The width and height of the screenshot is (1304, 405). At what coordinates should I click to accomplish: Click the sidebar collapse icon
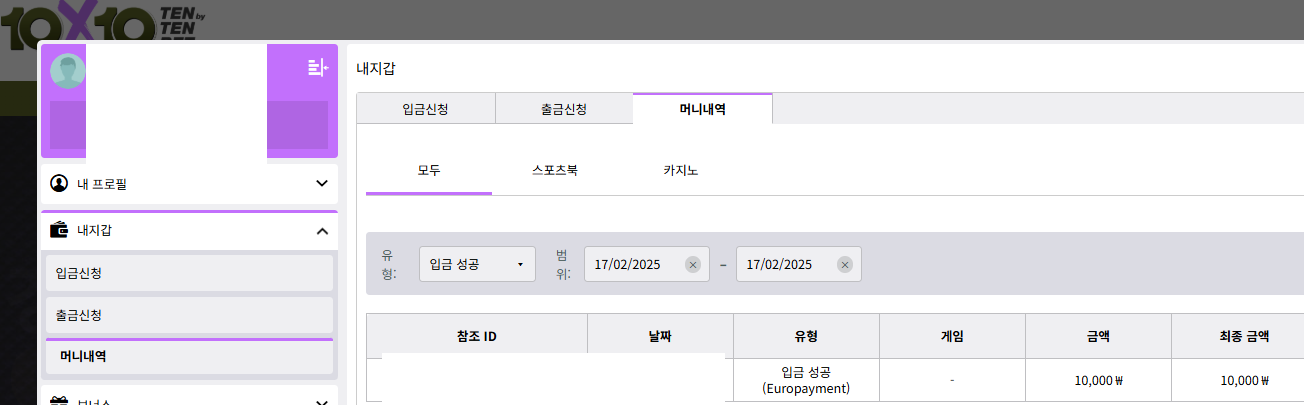[x=317, y=68]
